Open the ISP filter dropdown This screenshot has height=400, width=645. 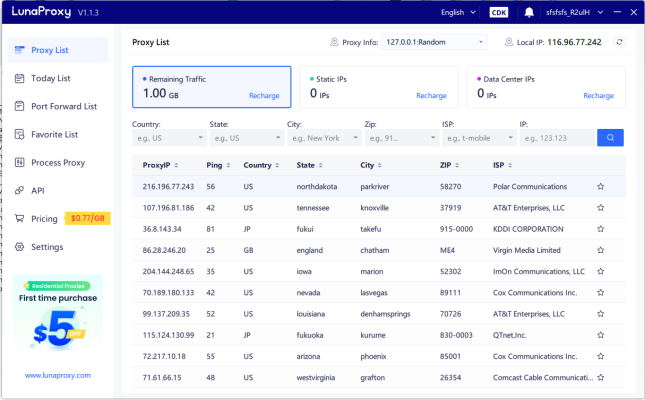479,138
